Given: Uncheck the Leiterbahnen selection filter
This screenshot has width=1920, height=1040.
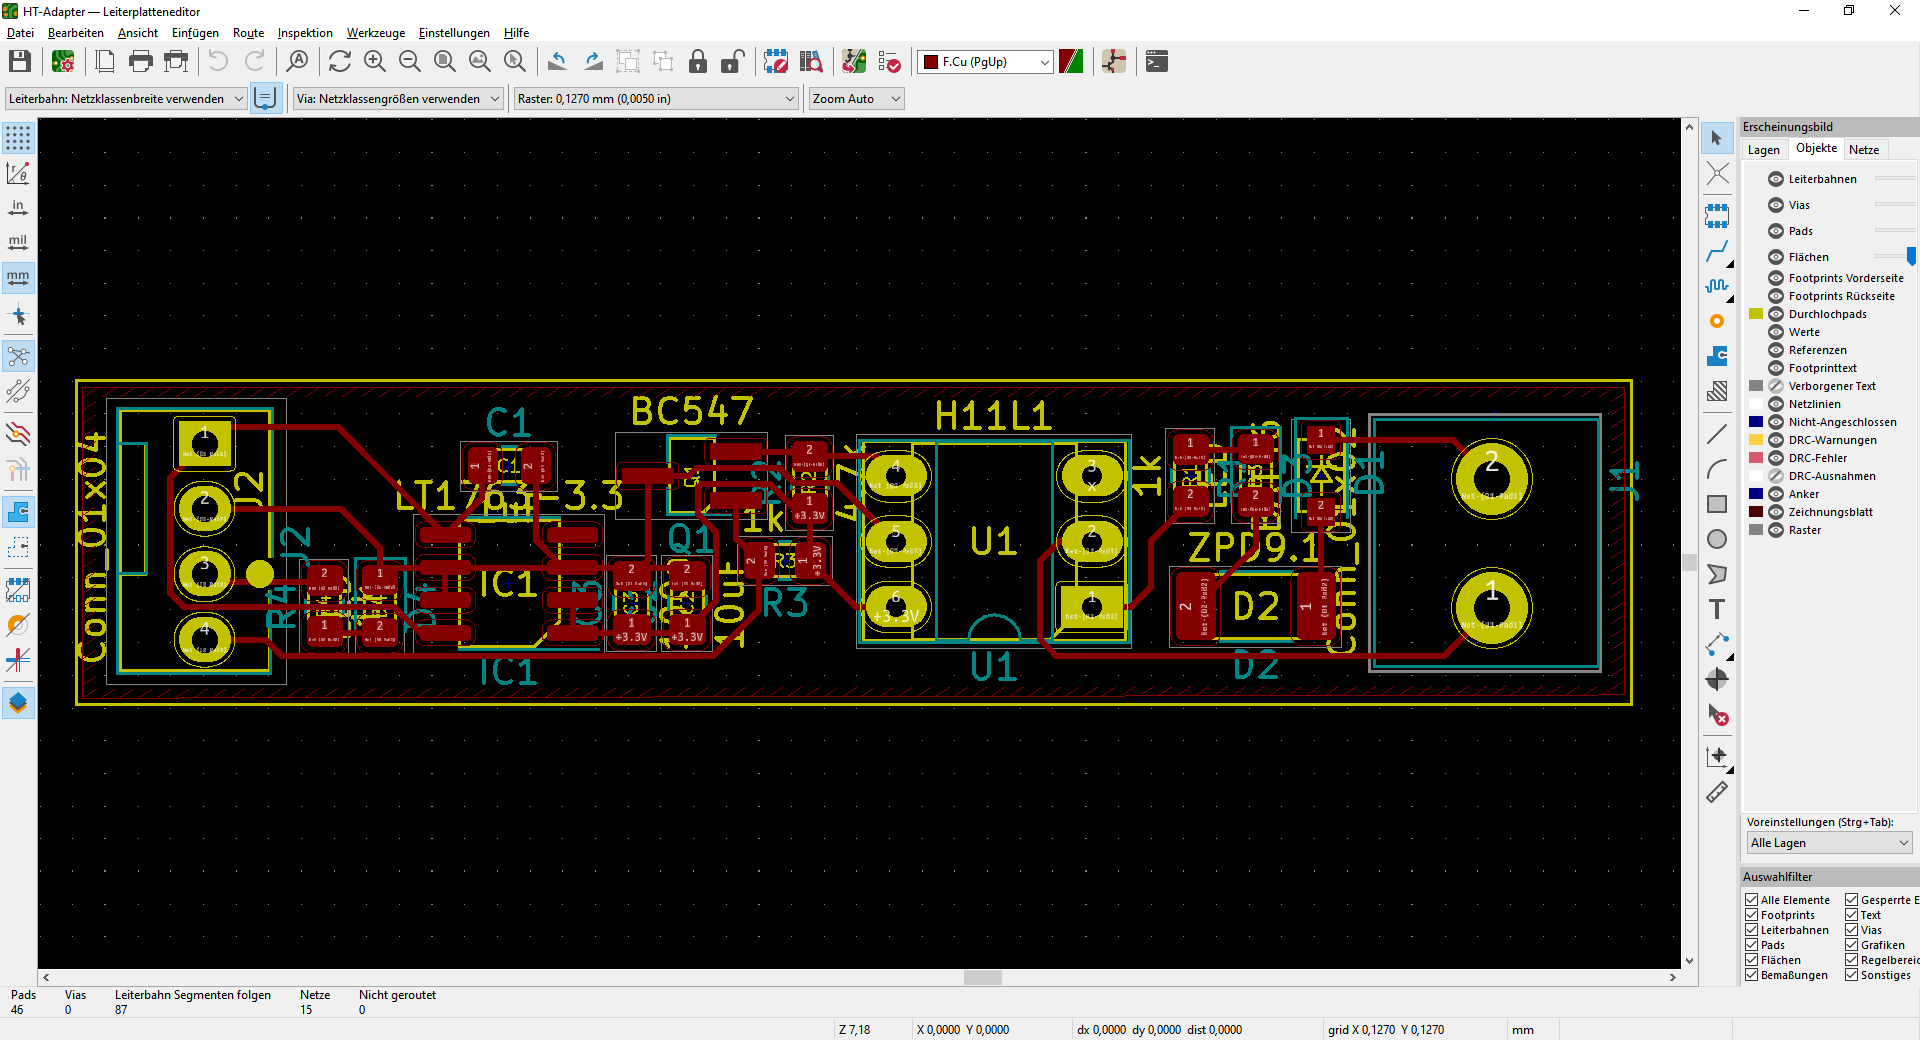Looking at the screenshot, I should [1752, 930].
